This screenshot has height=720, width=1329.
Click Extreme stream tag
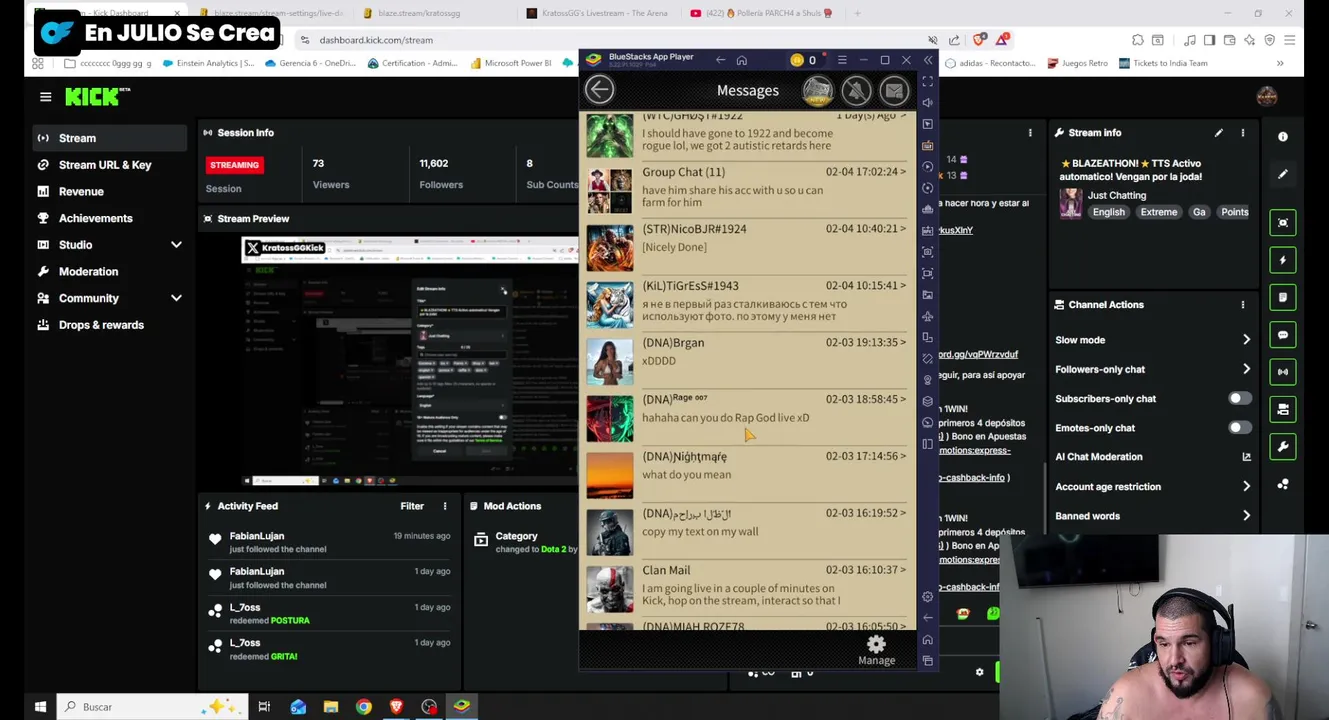1158,212
